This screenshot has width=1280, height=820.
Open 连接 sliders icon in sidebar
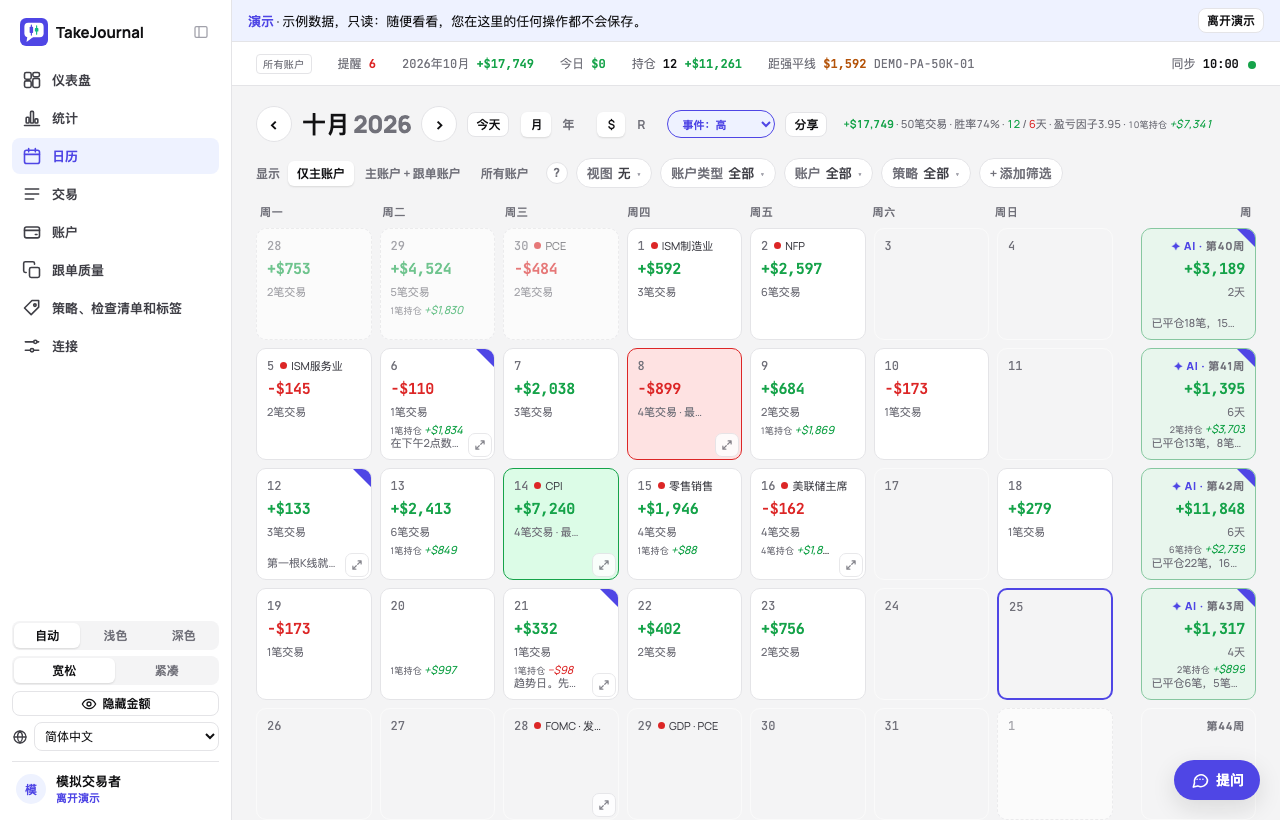[32, 346]
